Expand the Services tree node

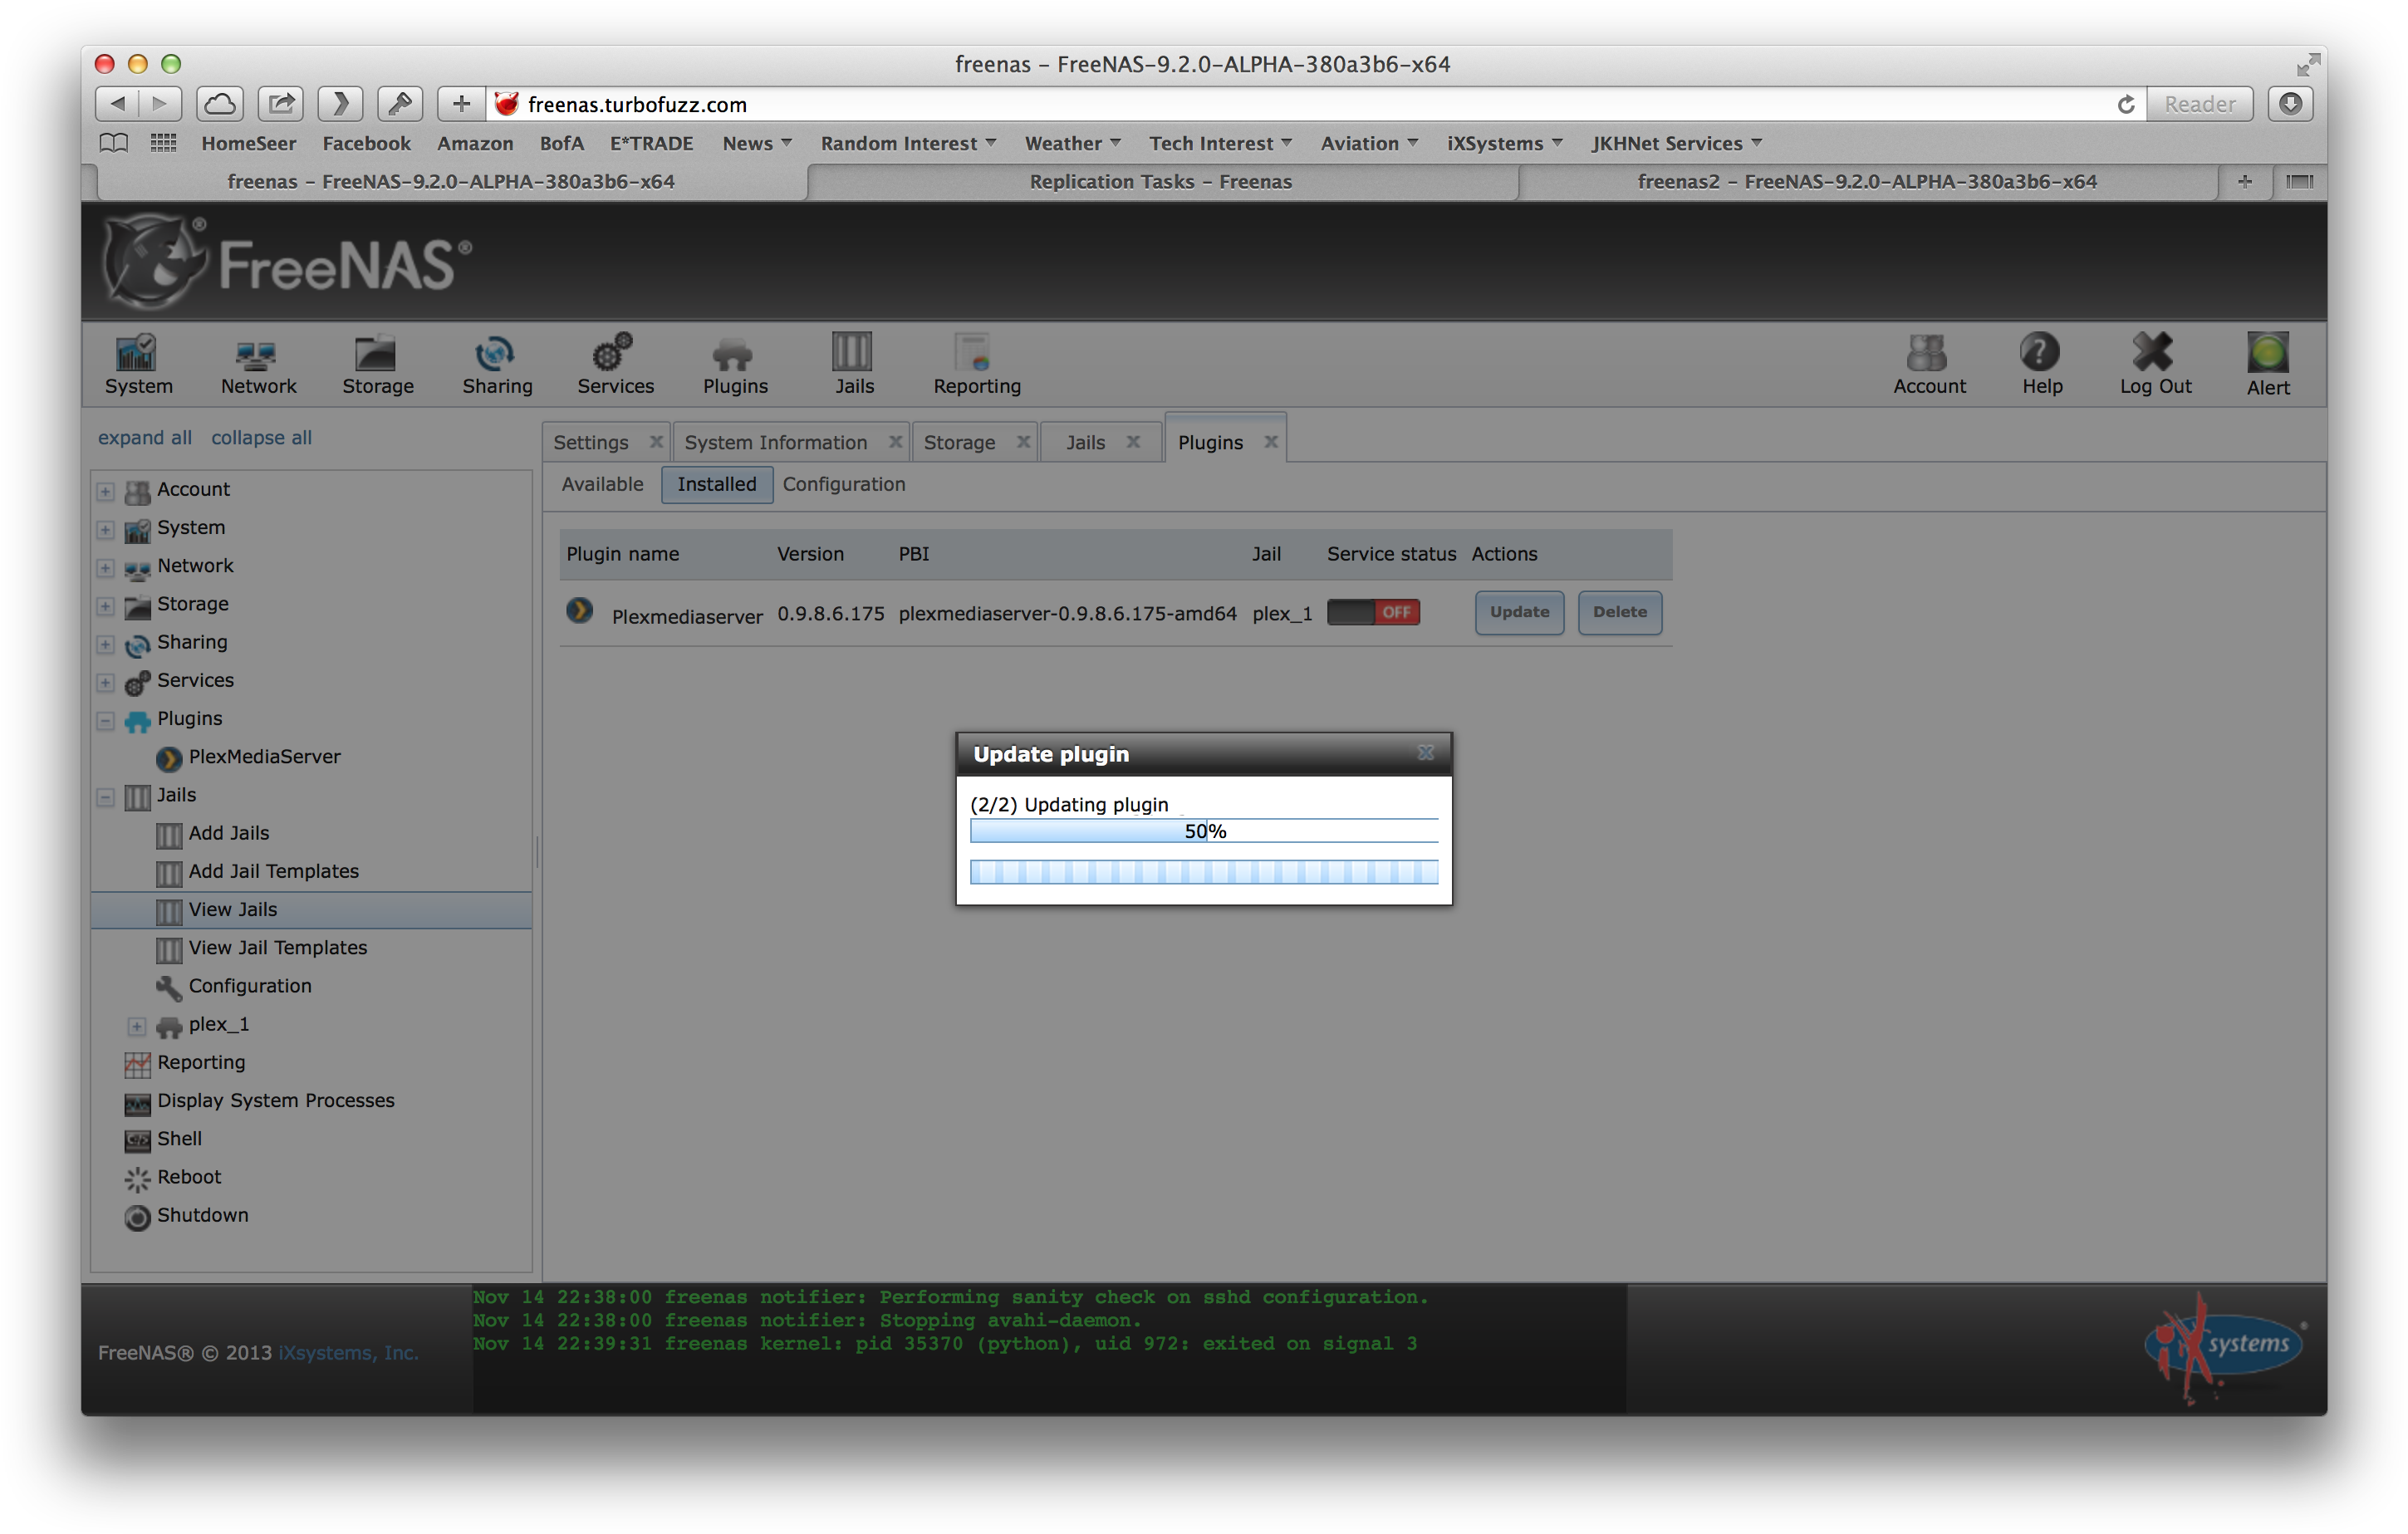(105, 682)
